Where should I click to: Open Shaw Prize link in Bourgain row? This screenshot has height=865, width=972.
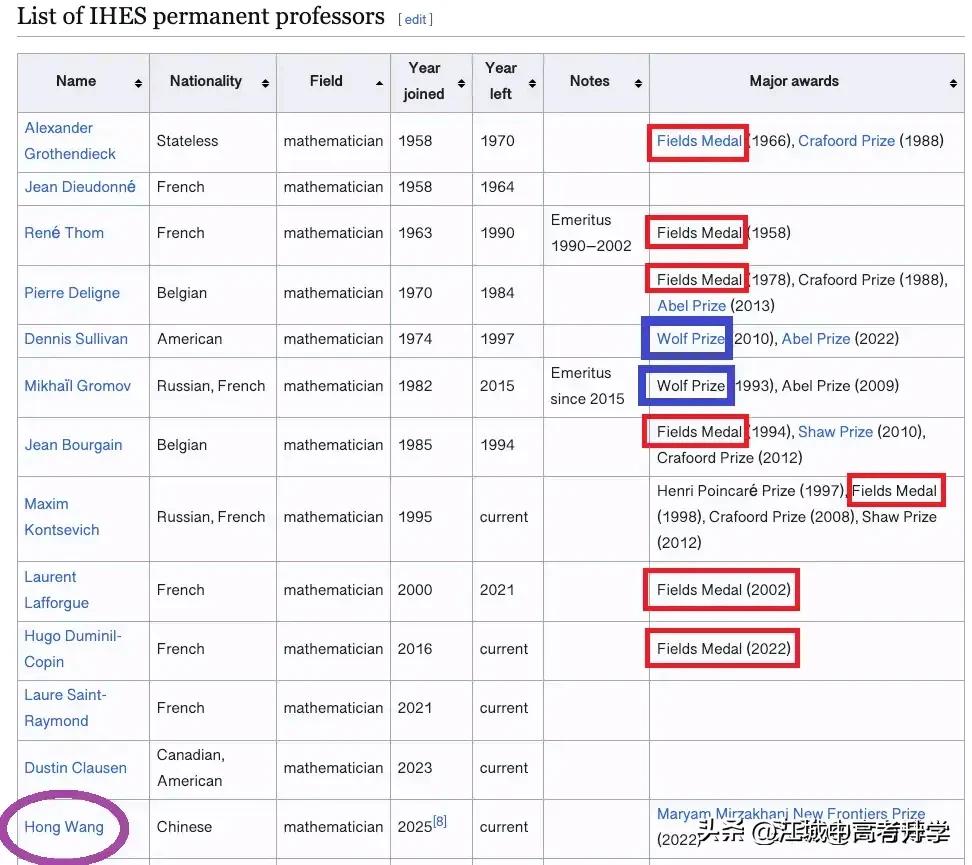pos(835,432)
